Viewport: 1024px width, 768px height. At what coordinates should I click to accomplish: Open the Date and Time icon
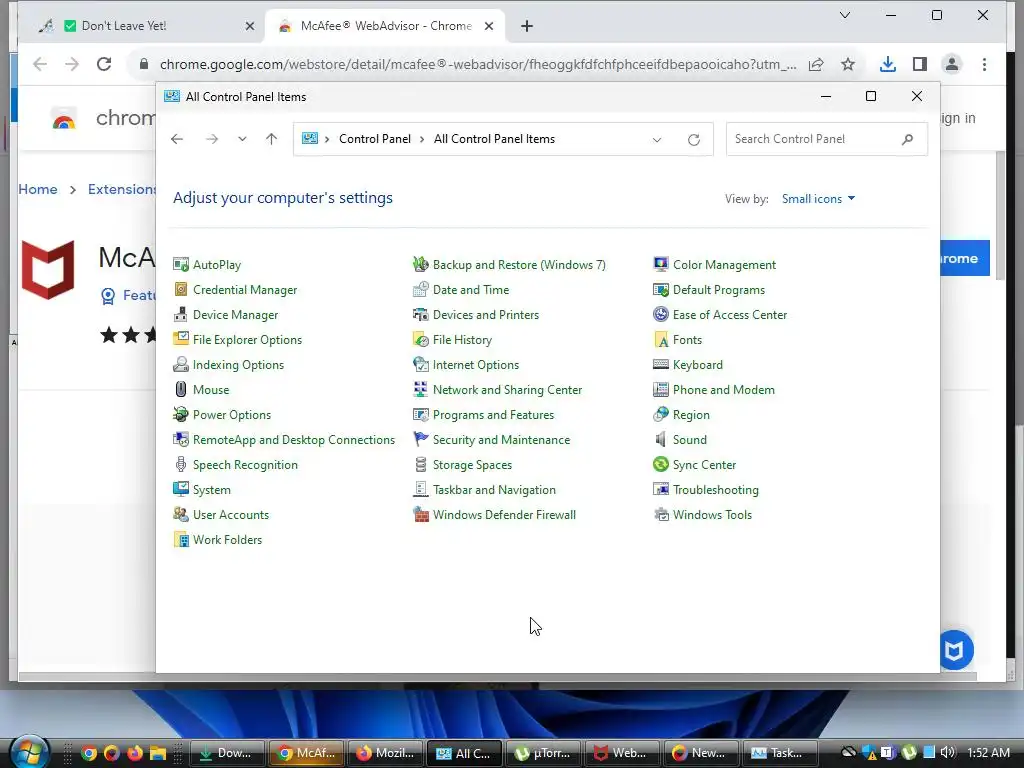(421, 289)
